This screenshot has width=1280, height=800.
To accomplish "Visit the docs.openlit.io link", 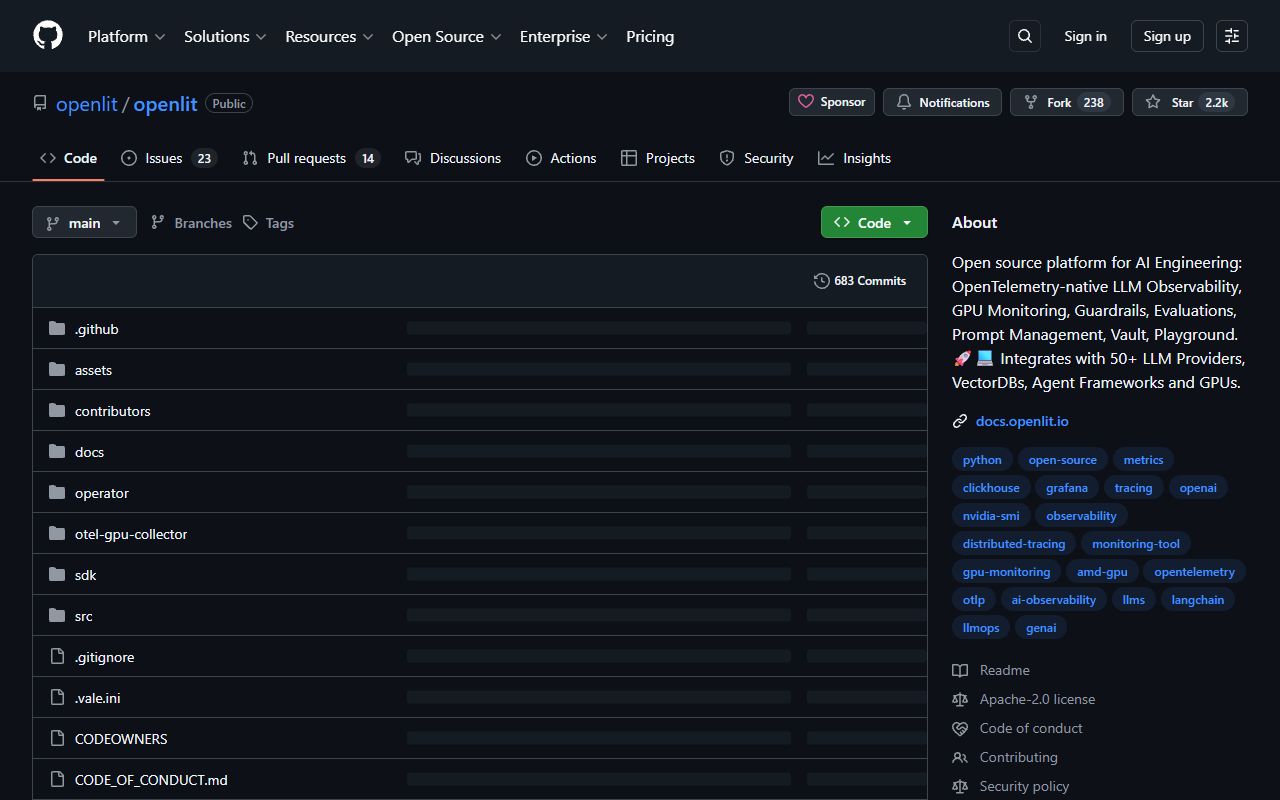I will pyautogui.click(x=1021, y=420).
